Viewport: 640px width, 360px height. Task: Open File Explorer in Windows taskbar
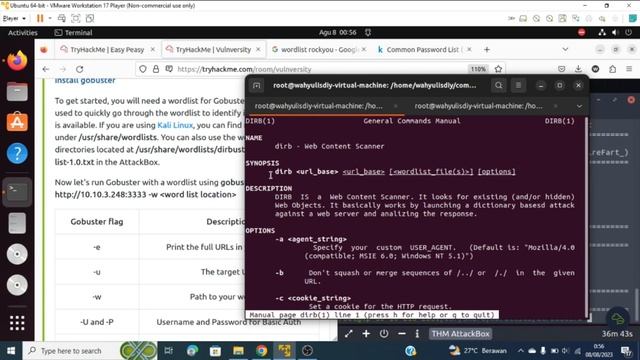pyautogui.click(x=238, y=351)
